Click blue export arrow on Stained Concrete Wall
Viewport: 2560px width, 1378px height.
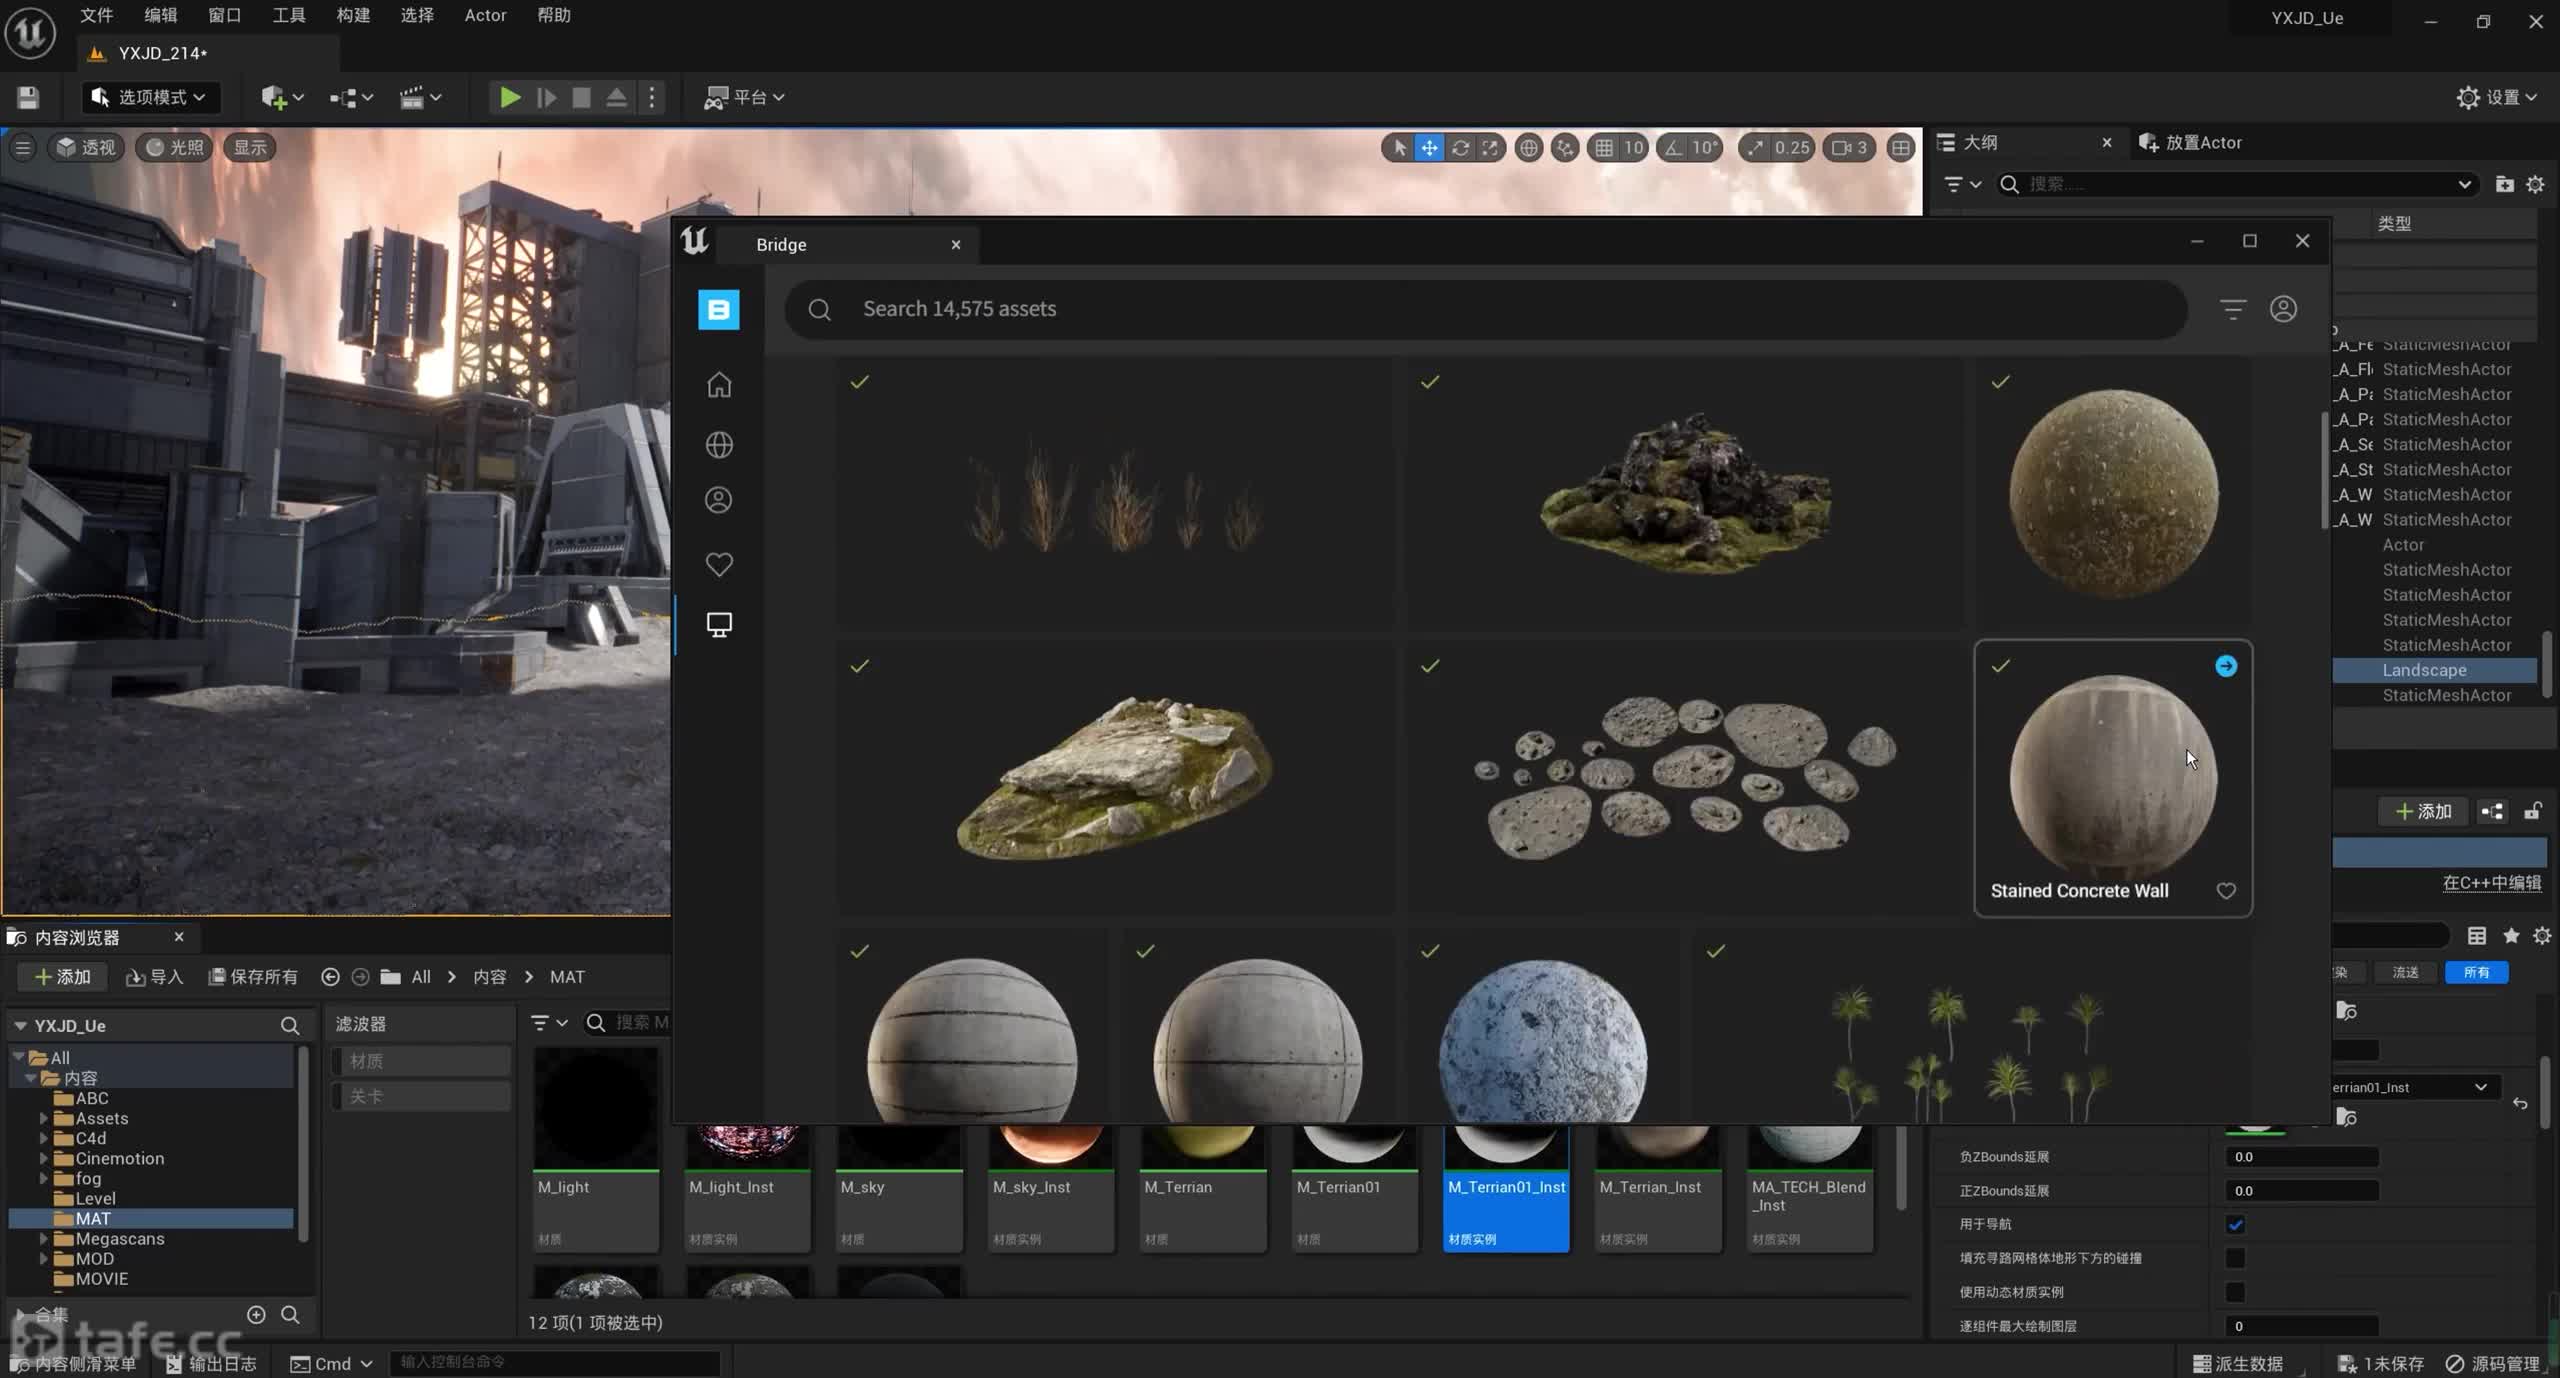[x=2226, y=666]
